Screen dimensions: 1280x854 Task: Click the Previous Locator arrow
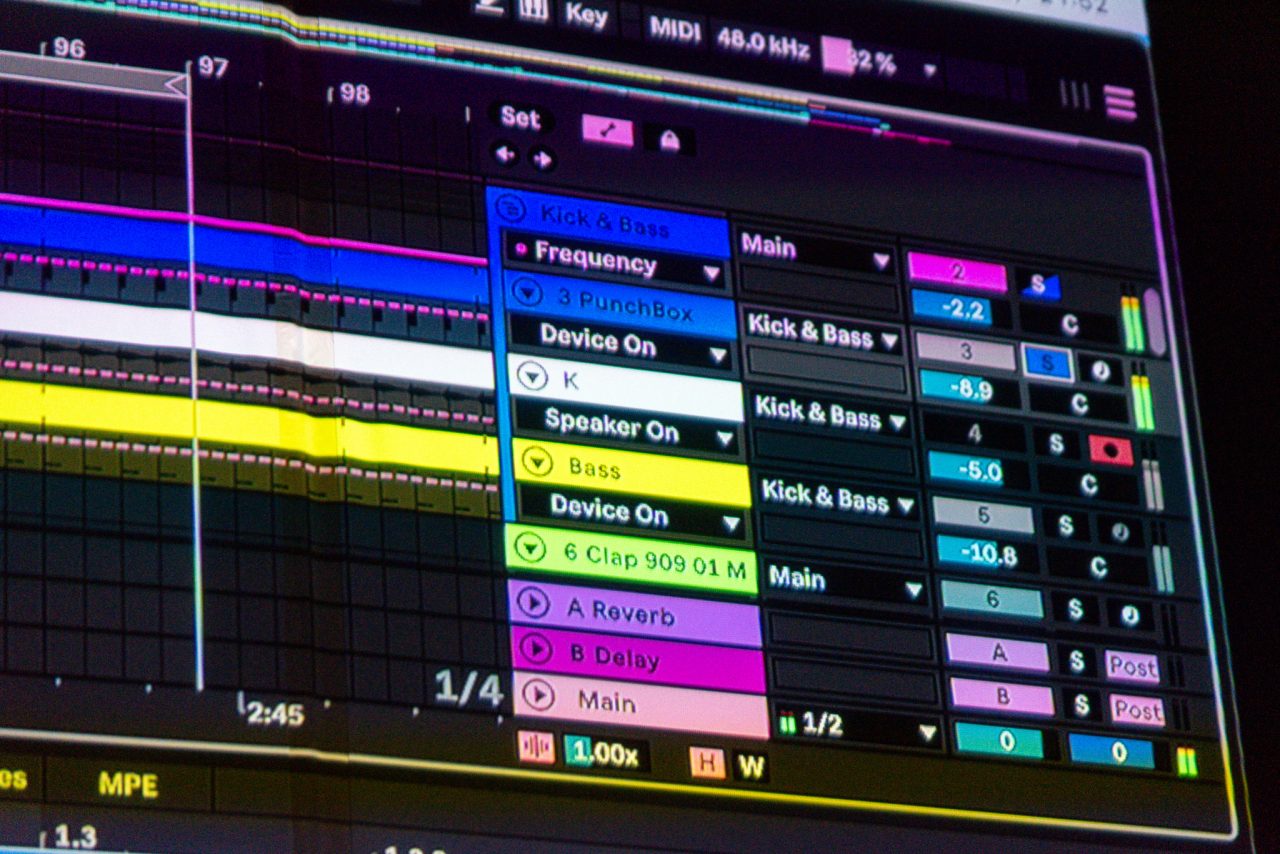(505, 155)
